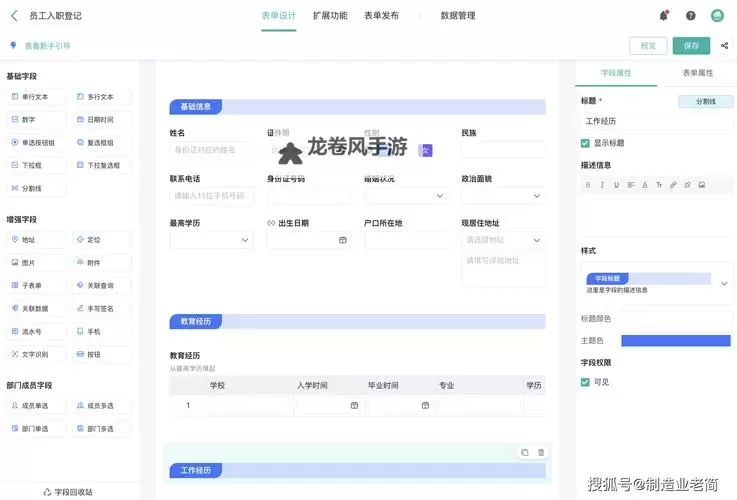Add a 关联查询 field
The width and height of the screenshot is (737, 500).
click(102, 286)
